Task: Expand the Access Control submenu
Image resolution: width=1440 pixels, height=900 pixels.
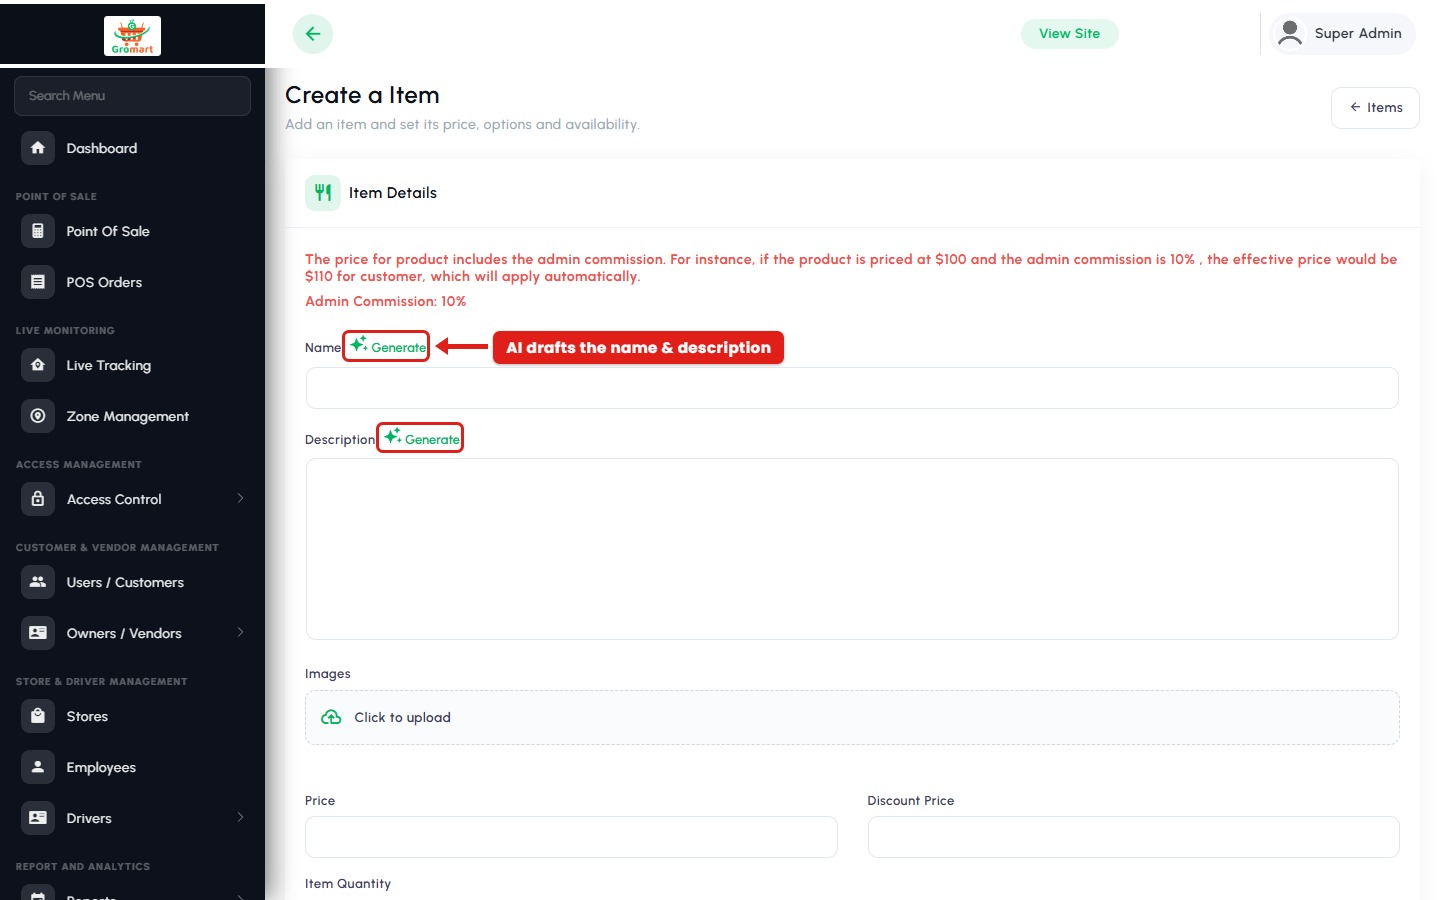Action: [240, 498]
